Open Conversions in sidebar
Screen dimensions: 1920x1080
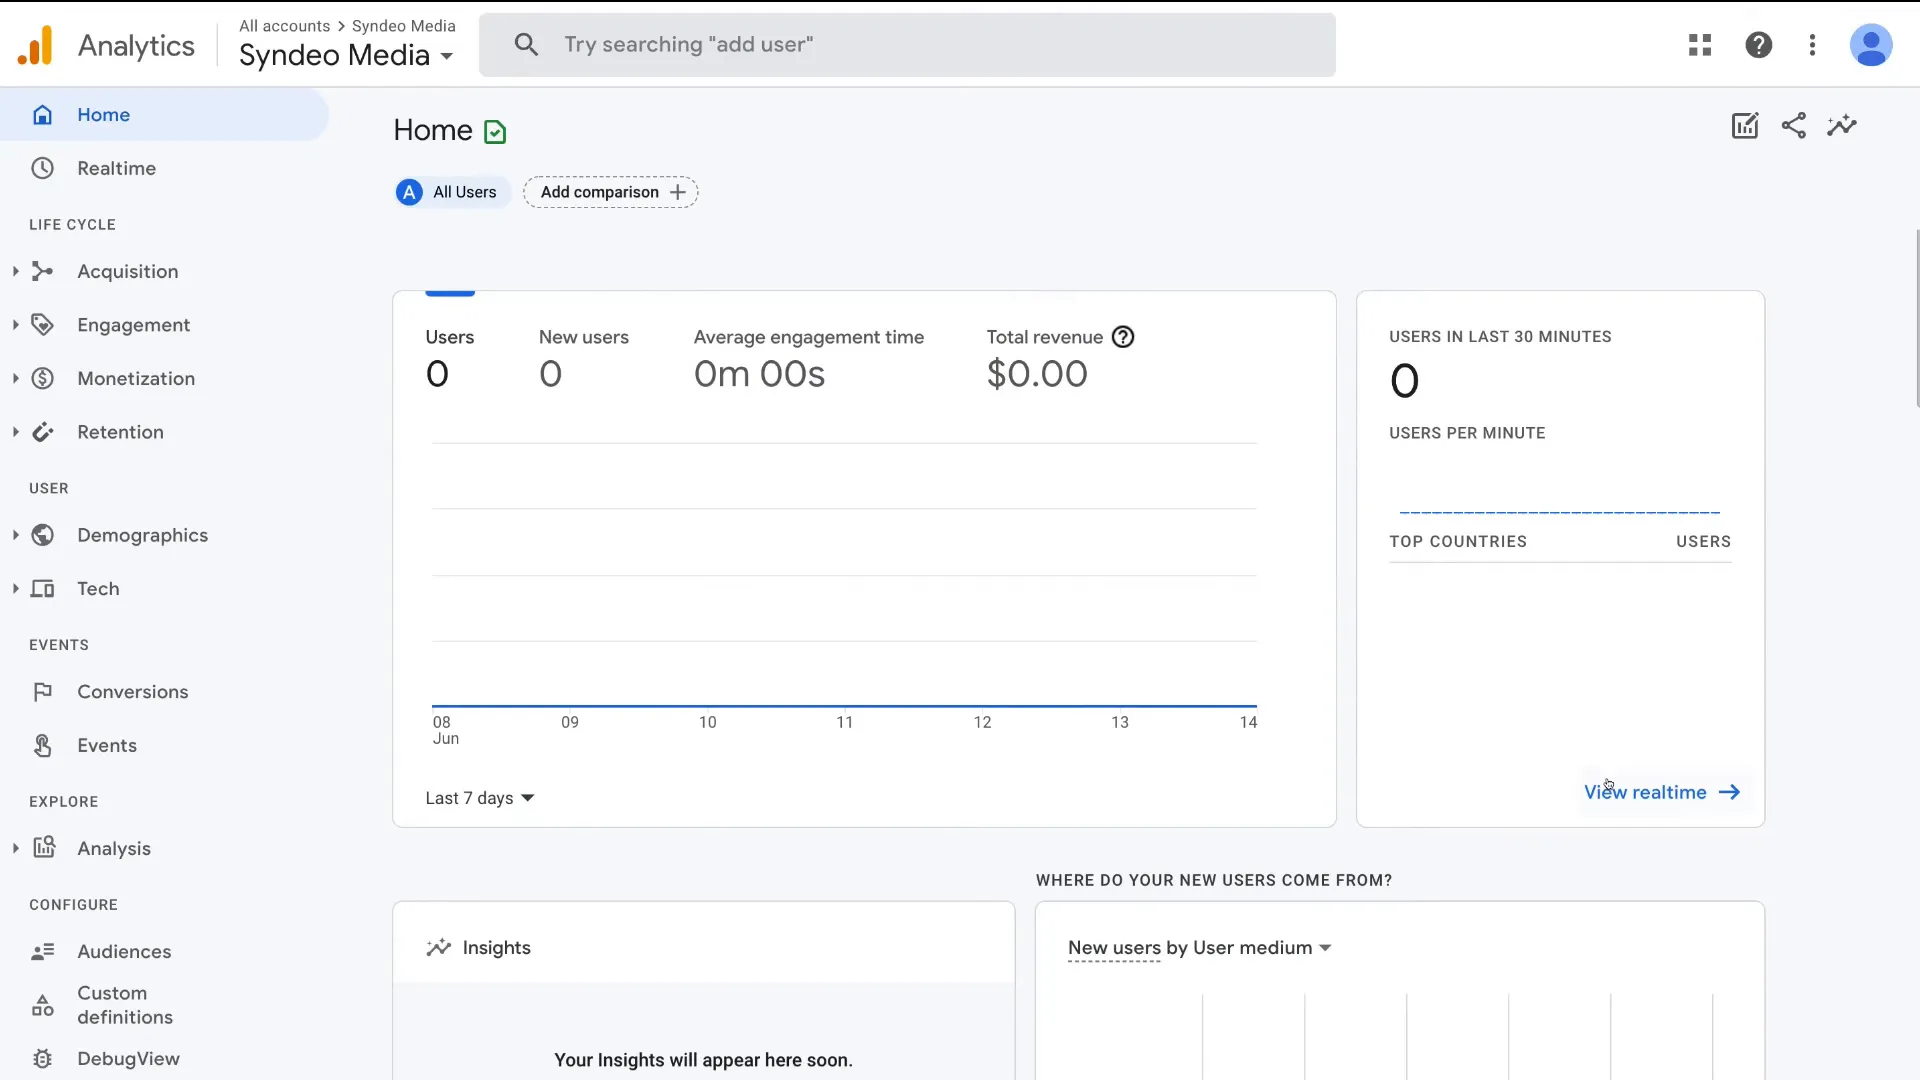tap(164, 692)
